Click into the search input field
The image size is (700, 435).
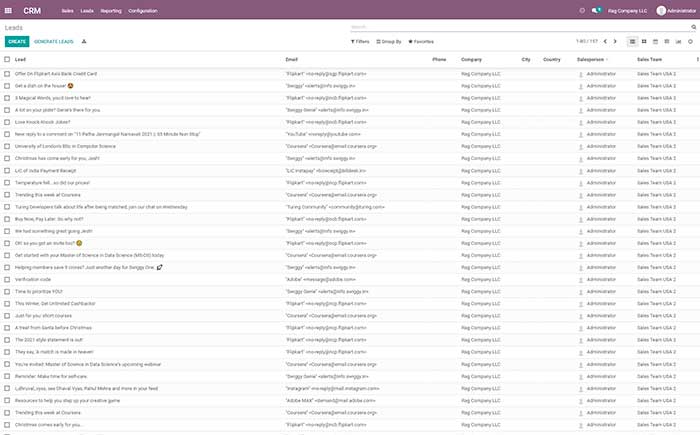[x=520, y=27]
